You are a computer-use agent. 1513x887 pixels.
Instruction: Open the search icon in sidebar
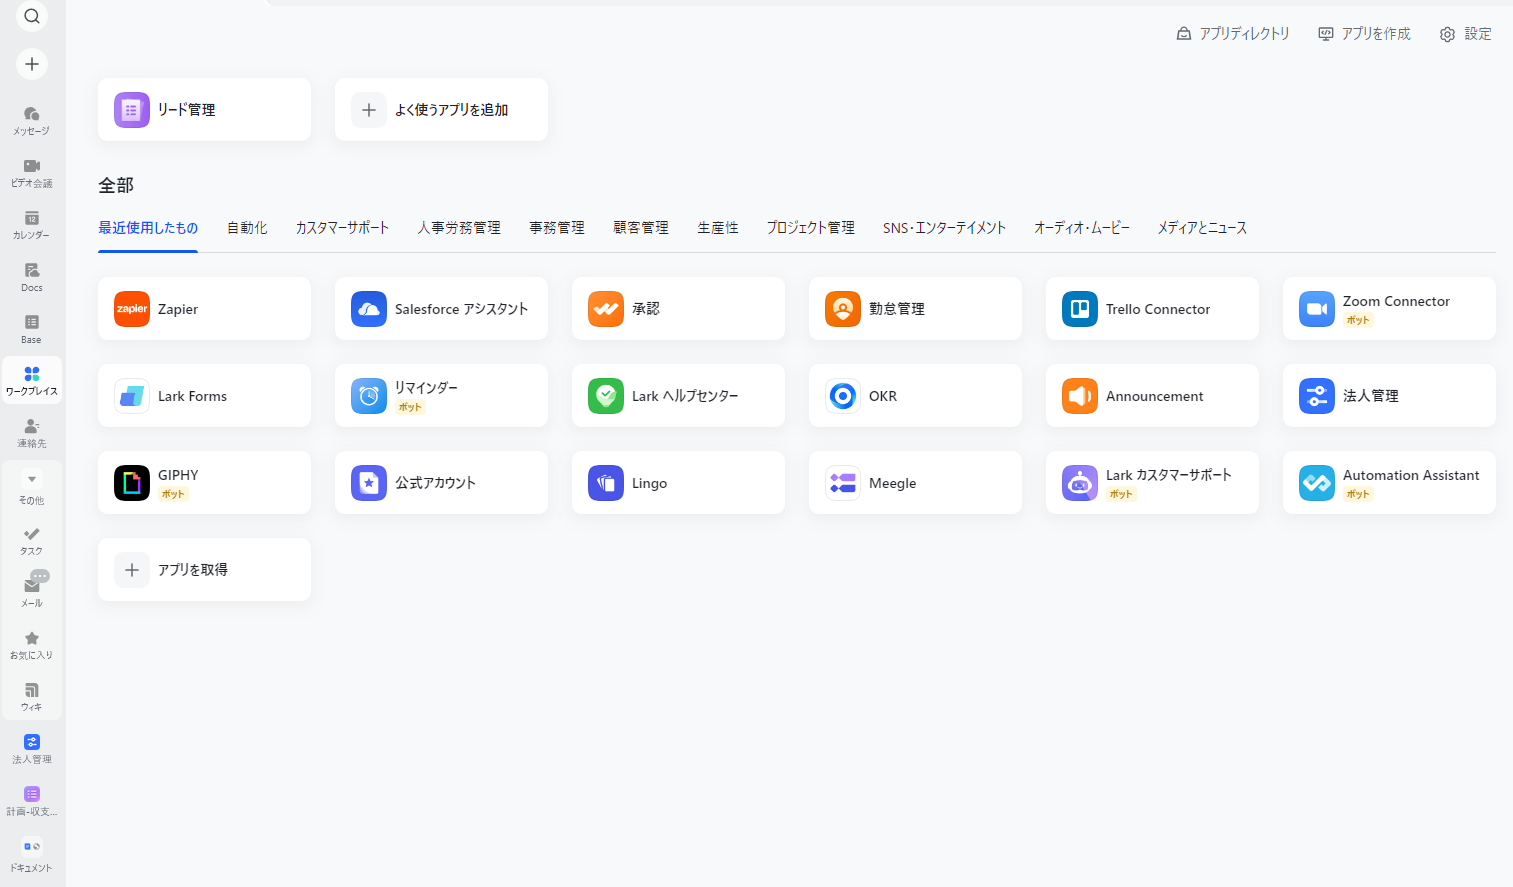point(32,16)
